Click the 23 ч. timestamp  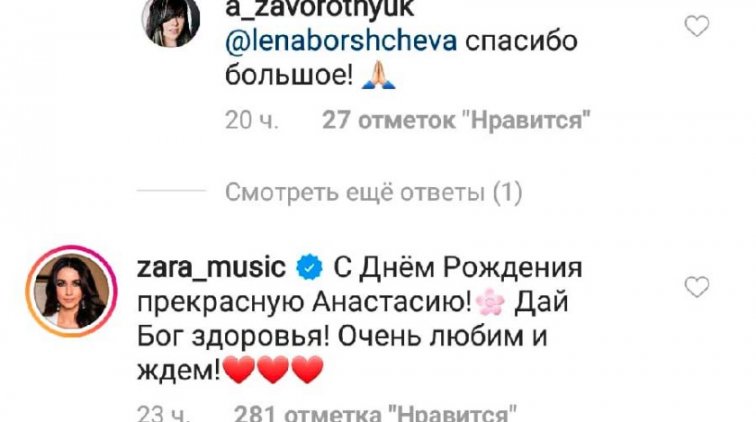coord(163,413)
